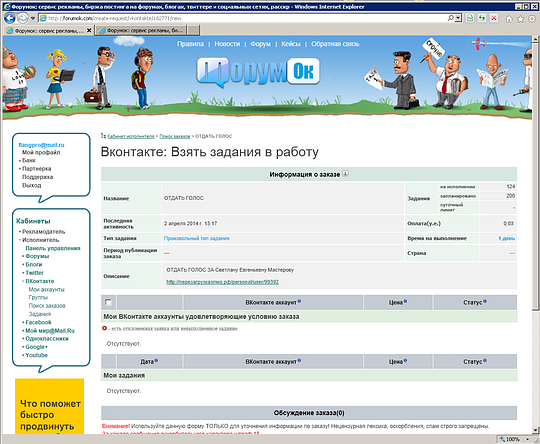This screenshot has width=540, height=444.
Task: Click the vertical page scrollbar thumb
Action: click(x=536, y=176)
